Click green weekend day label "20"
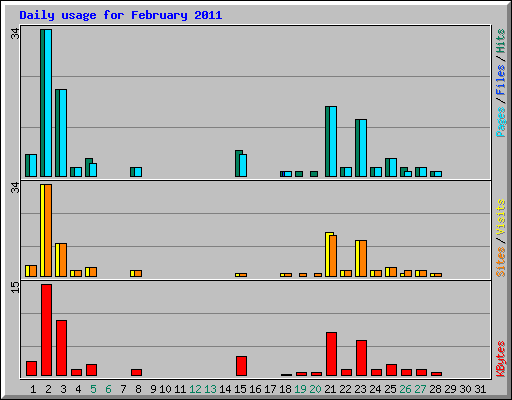Viewport: 512px width, 400px height. click(315, 389)
